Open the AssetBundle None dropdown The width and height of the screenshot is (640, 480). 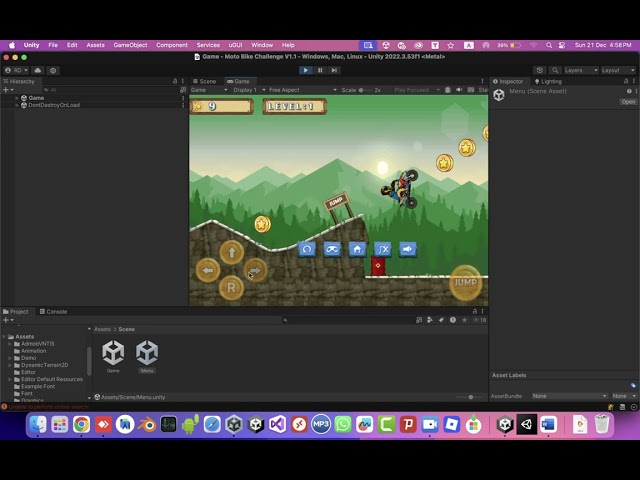[569, 396]
